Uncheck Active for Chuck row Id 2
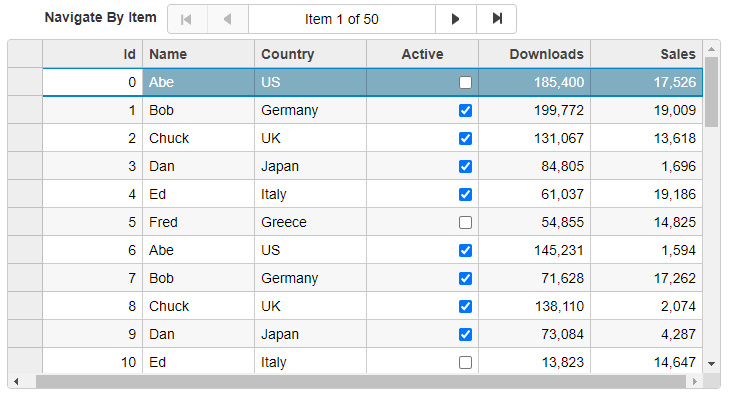 tap(465, 138)
